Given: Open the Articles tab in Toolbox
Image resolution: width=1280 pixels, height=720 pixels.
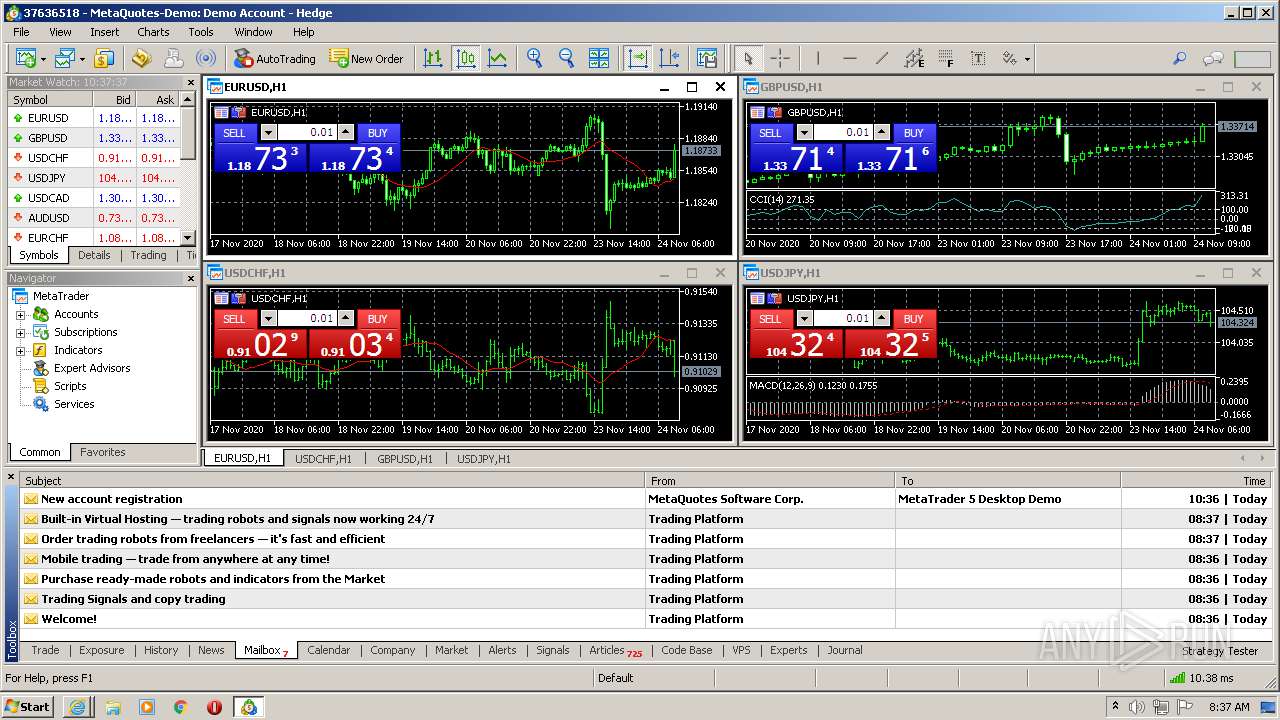Looking at the screenshot, I should click(x=614, y=650).
